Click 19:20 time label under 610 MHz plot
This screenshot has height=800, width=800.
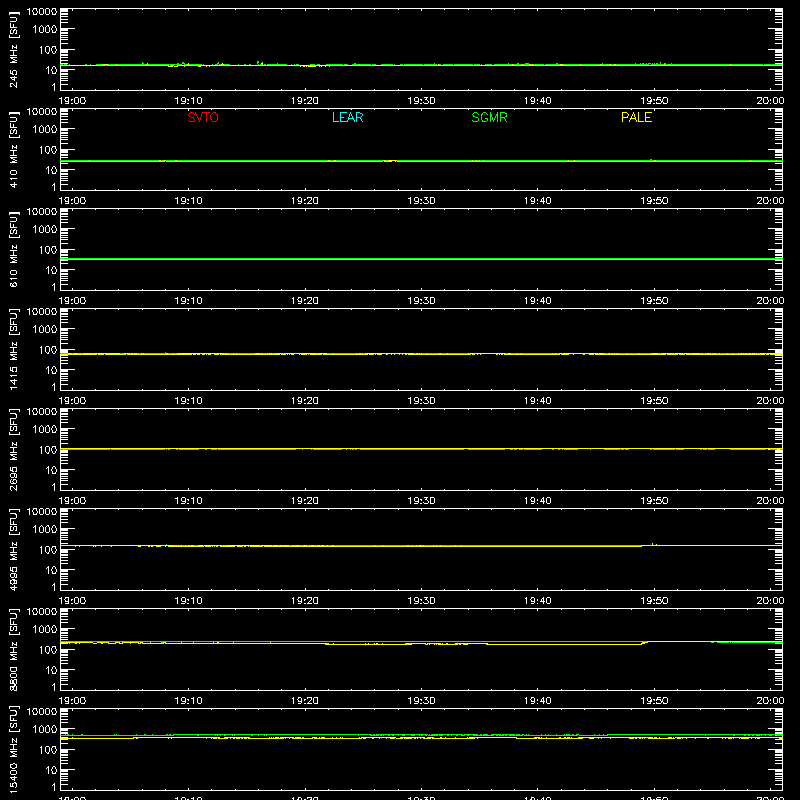coord(305,301)
